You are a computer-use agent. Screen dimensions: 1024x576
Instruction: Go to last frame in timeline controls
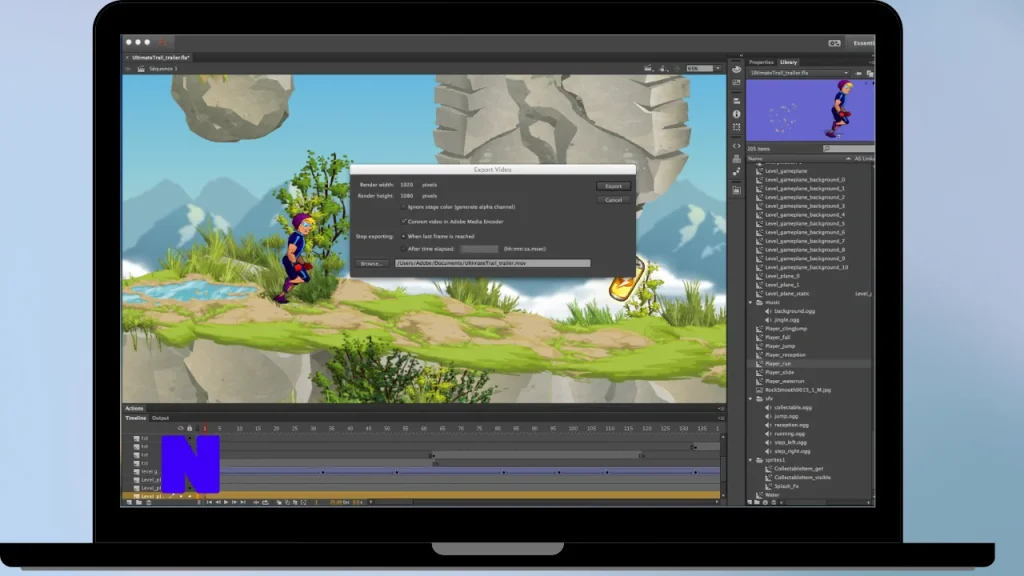[243, 502]
